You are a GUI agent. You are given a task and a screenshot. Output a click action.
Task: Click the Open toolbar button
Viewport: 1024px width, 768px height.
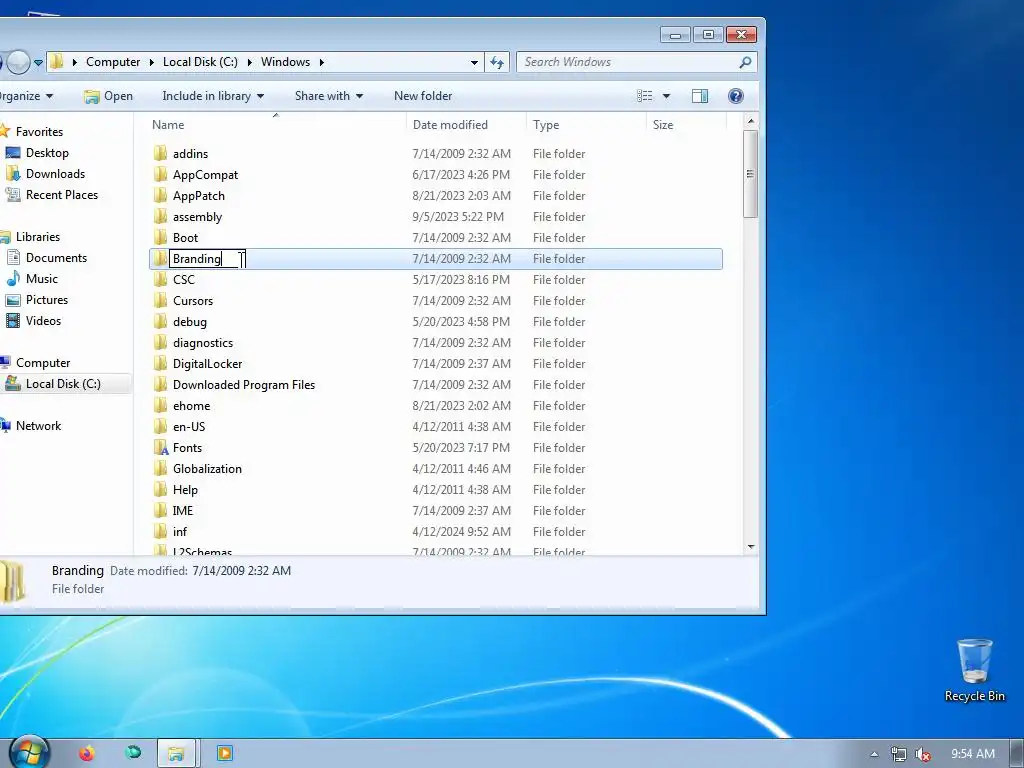tap(108, 96)
